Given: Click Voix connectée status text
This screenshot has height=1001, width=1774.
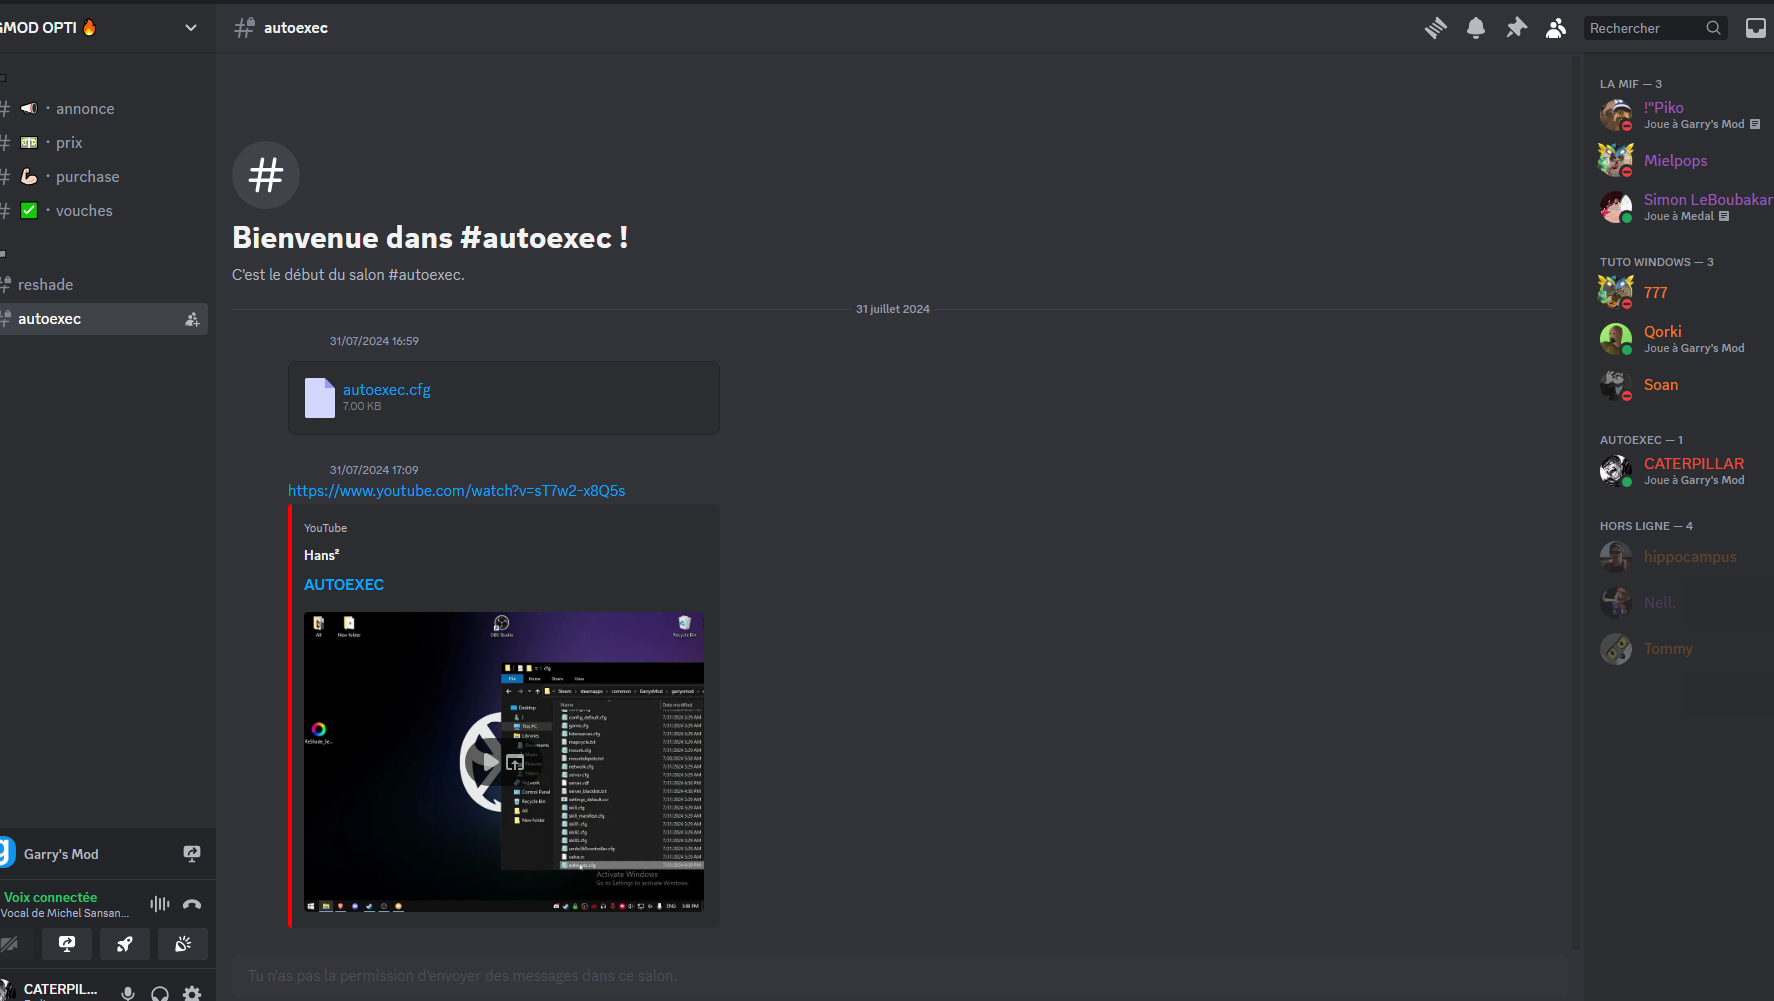Looking at the screenshot, I should [x=51, y=897].
